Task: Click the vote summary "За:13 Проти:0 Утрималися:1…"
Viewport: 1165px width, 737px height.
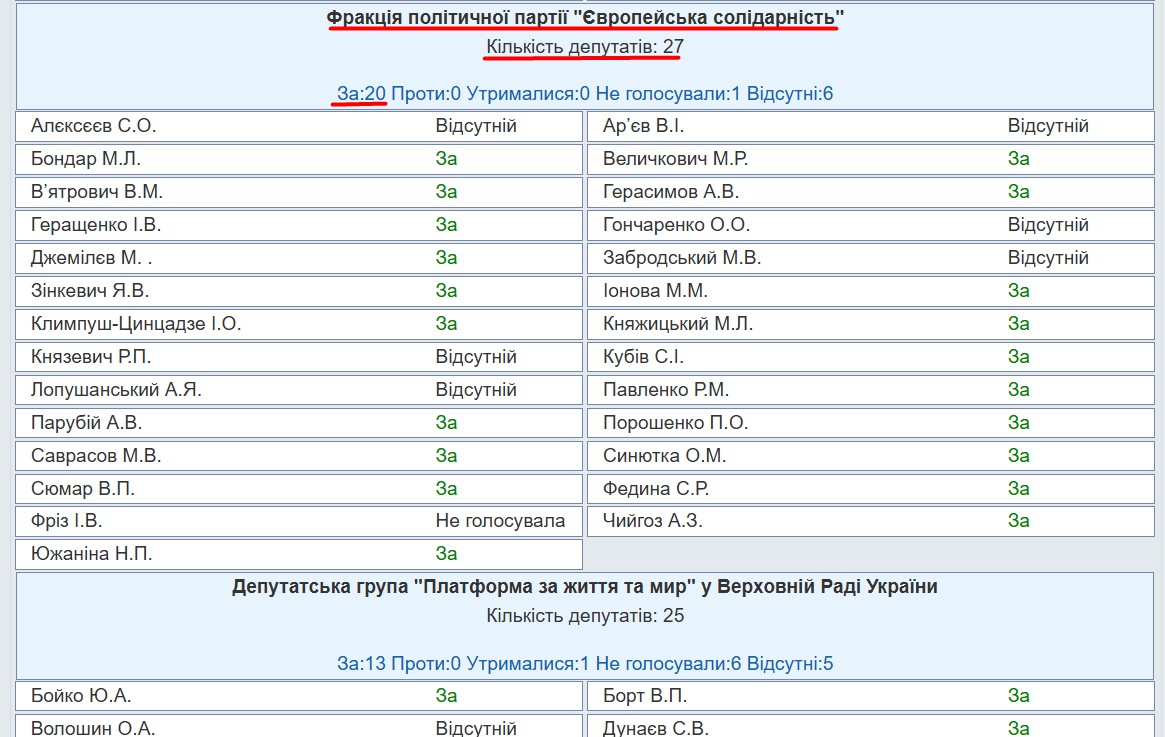Action: 585,663
